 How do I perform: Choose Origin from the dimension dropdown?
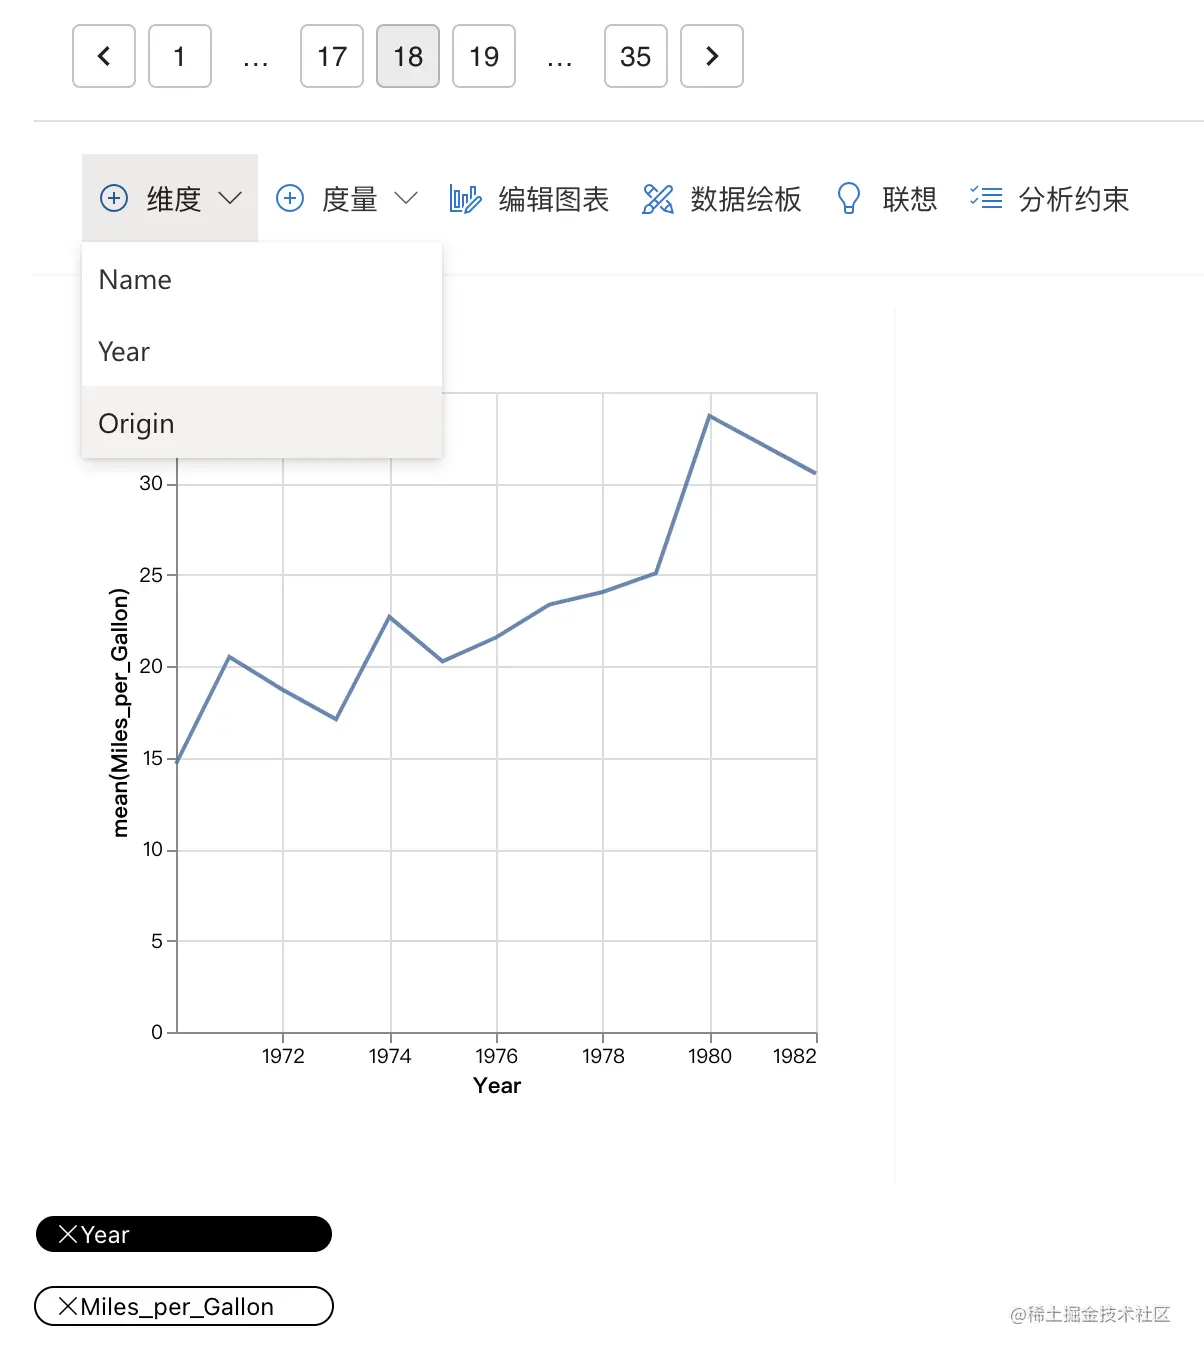(x=262, y=424)
